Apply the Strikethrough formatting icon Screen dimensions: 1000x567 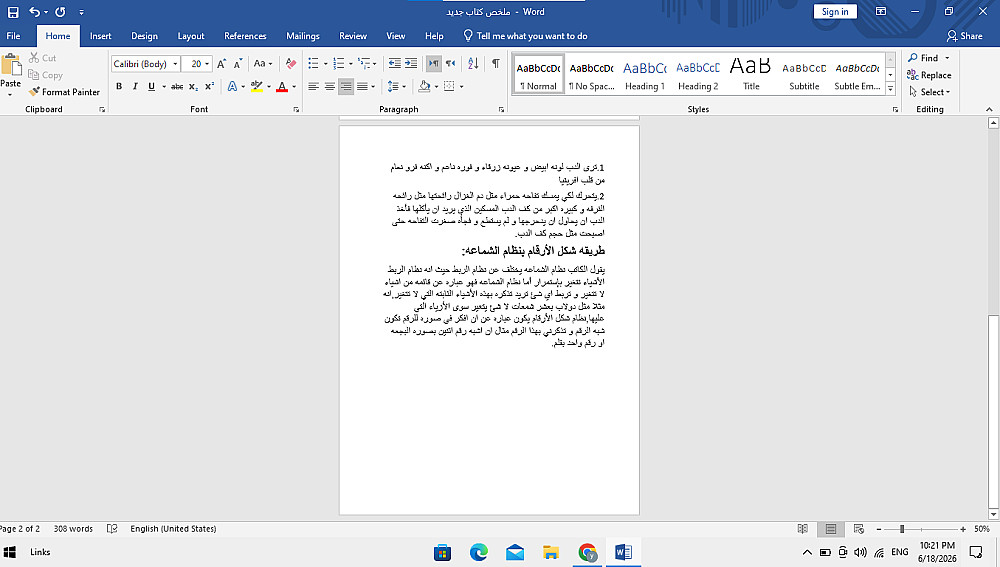[x=177, y=86]
